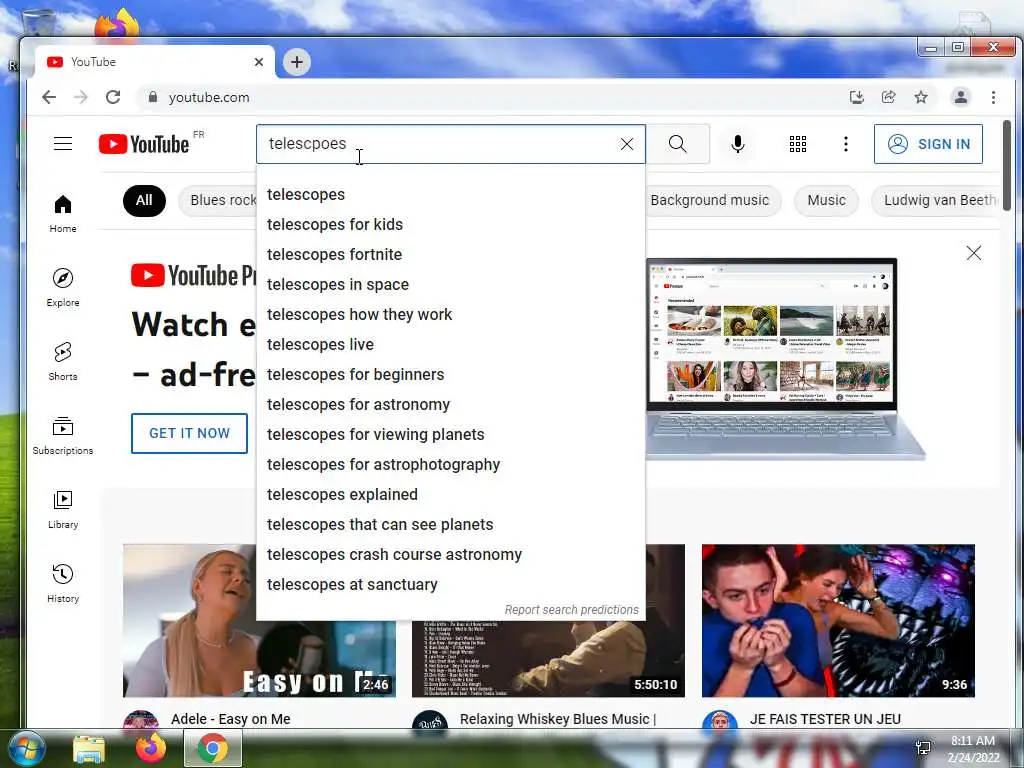
Task: Dismiss the YouTube Premium banner
Action: pos(974,253)
